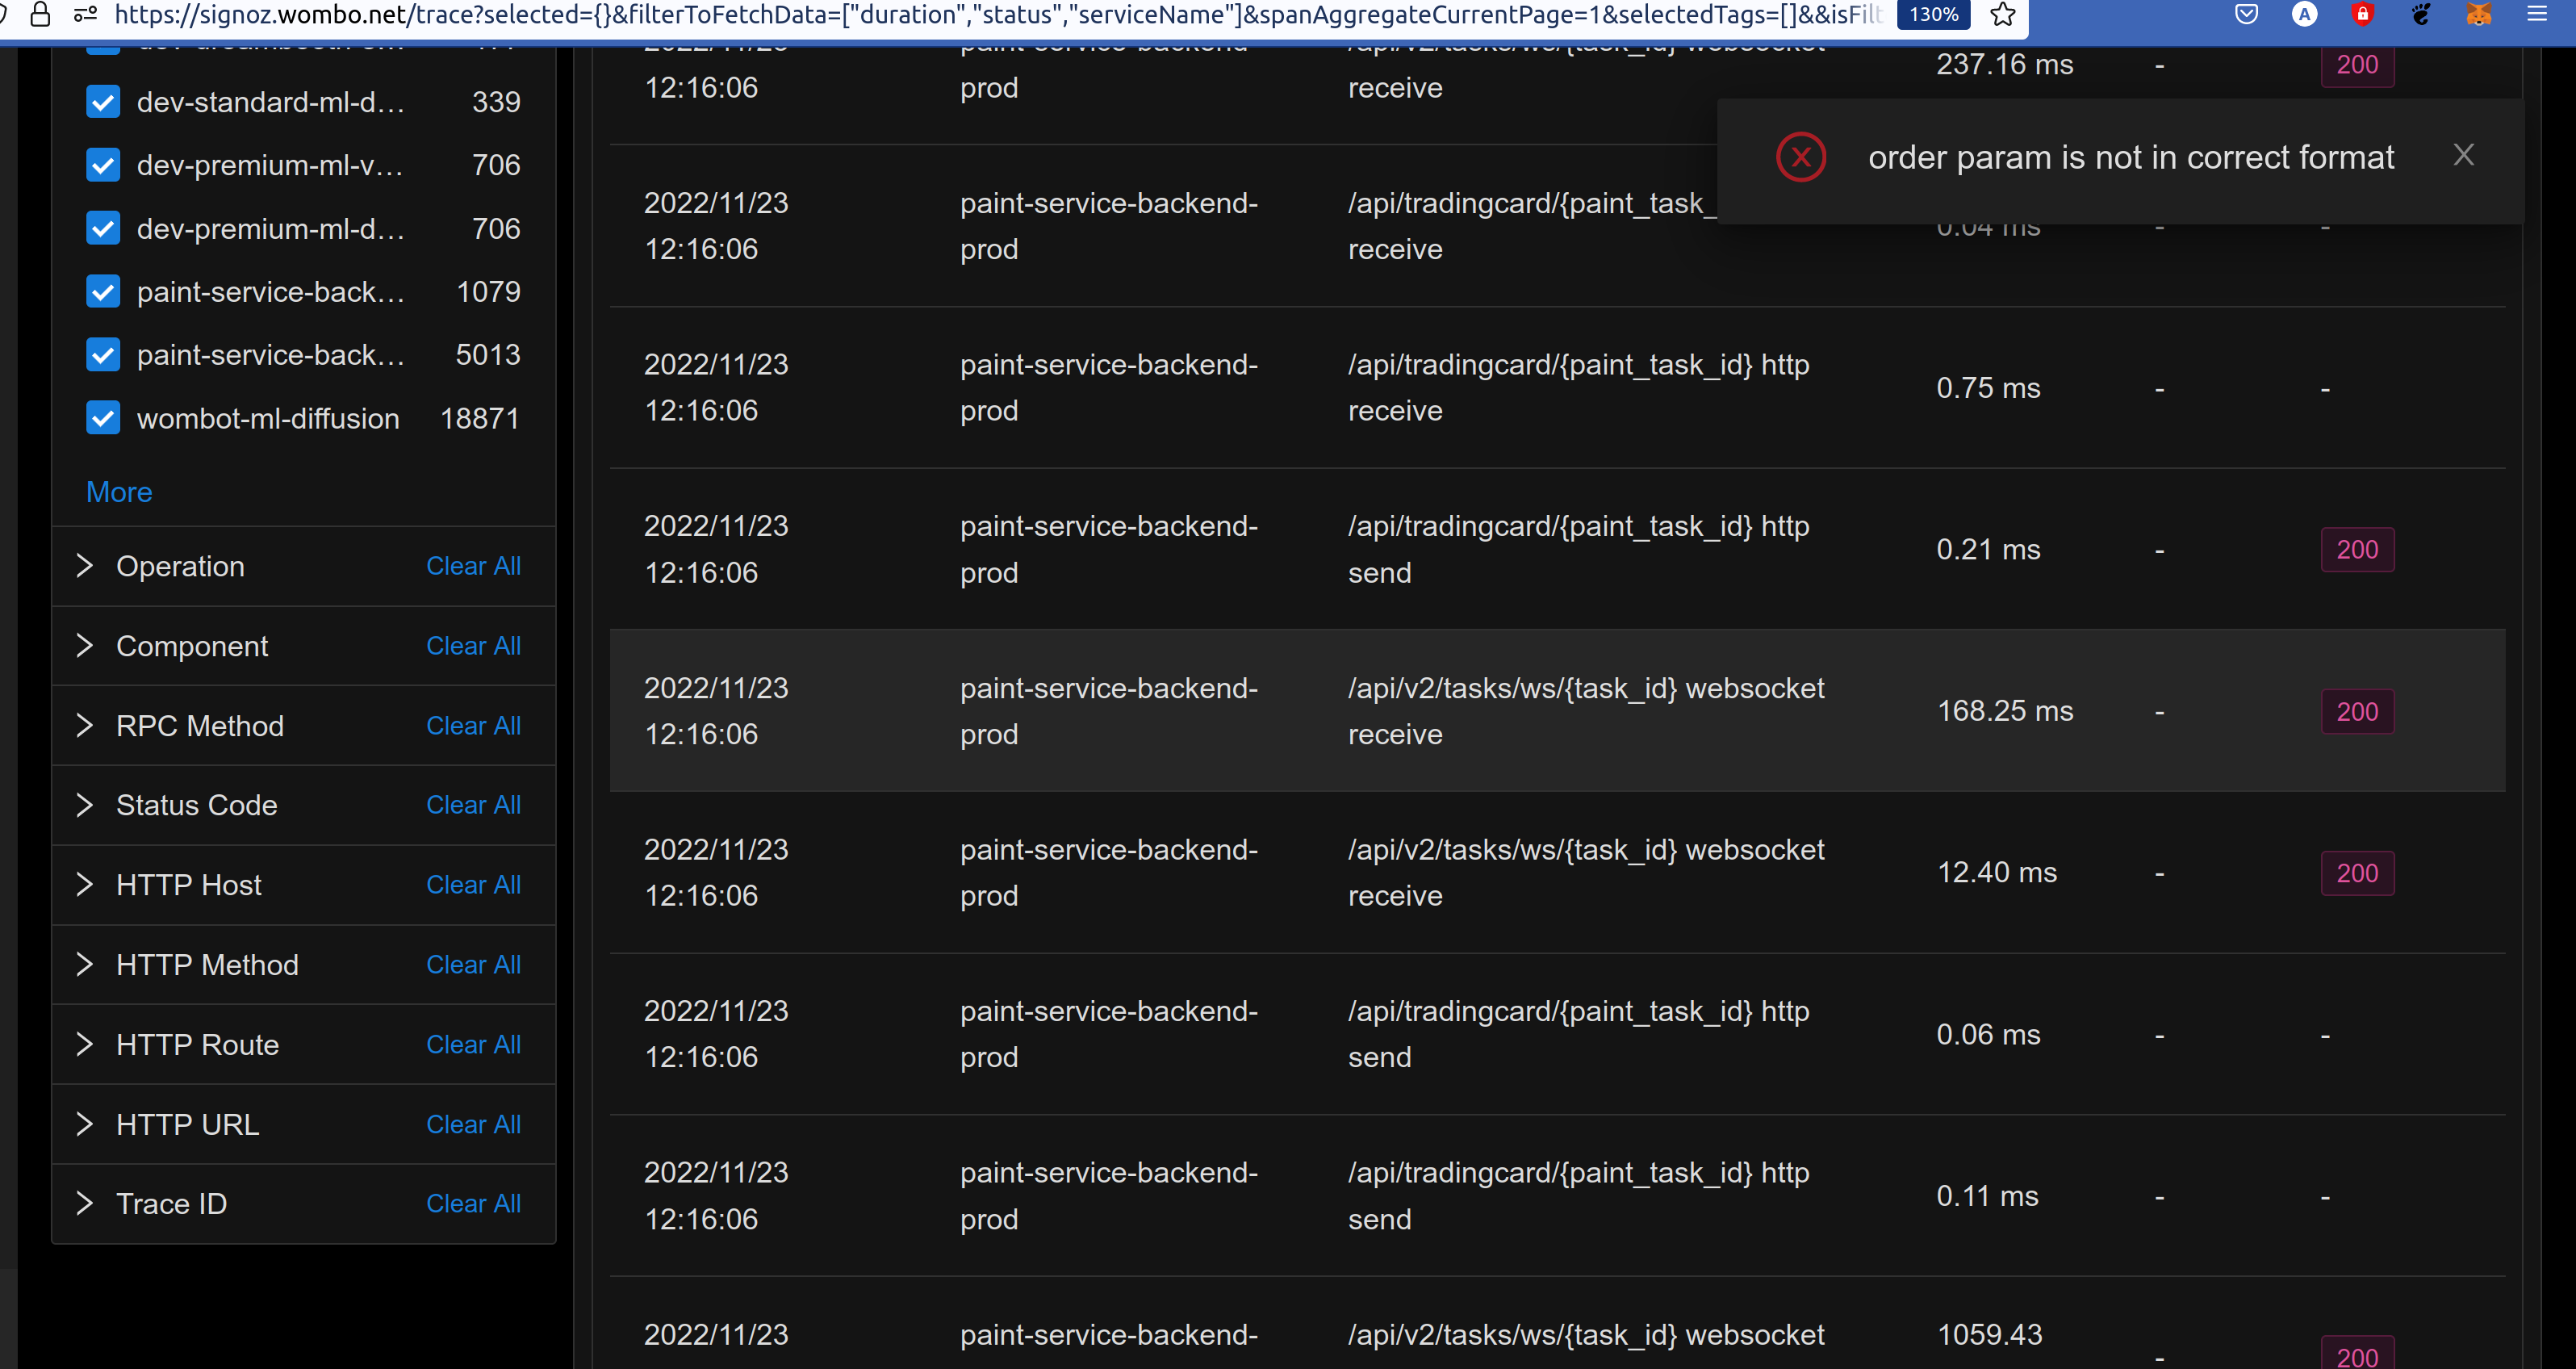Viewport: 2576px width, 1369px height.
Task: Uncheck the wombot-ml-diffusion service checkbox
Action: [103, 418]
